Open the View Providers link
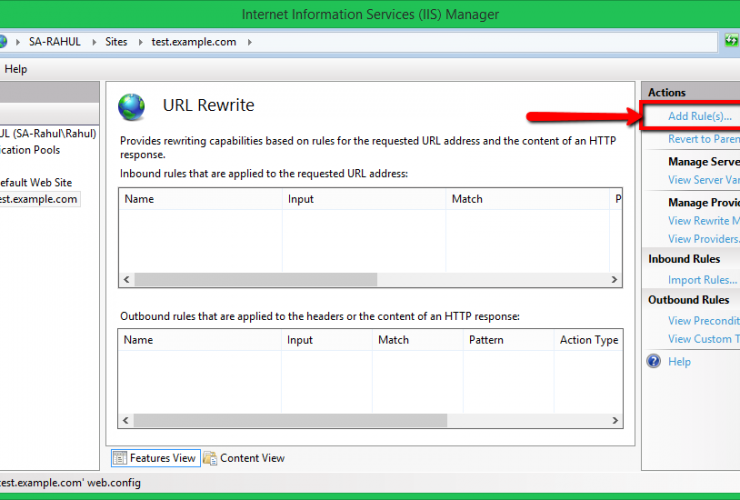Screen dimensions: 740x500 click(704, 239)
